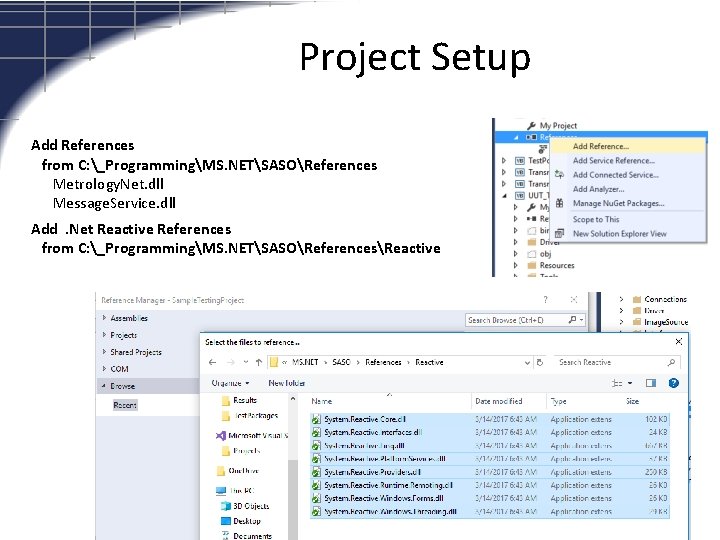Click the References breadcrumb in address bar

[x=383, y=362]
